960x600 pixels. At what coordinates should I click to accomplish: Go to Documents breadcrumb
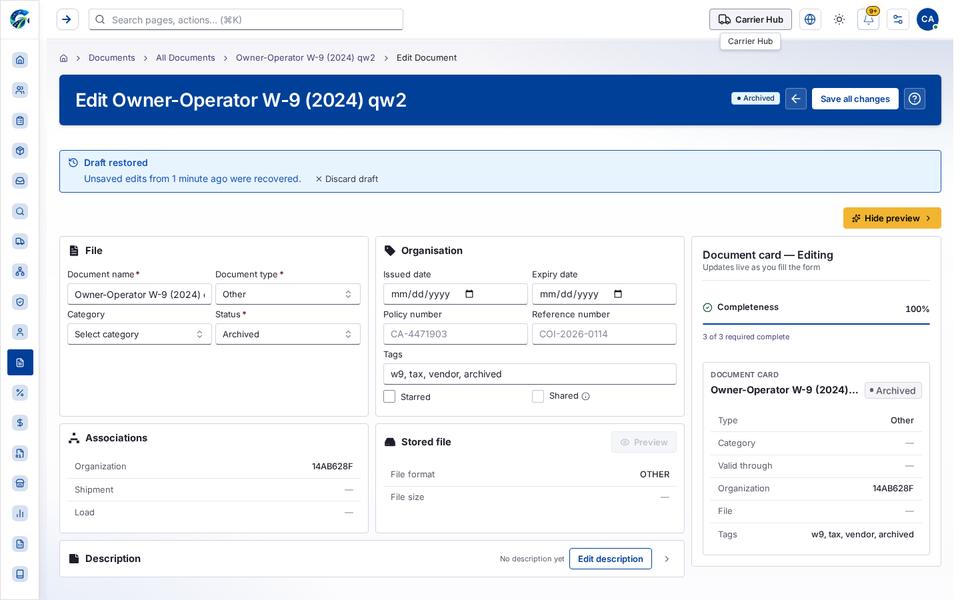click(111, 58)
